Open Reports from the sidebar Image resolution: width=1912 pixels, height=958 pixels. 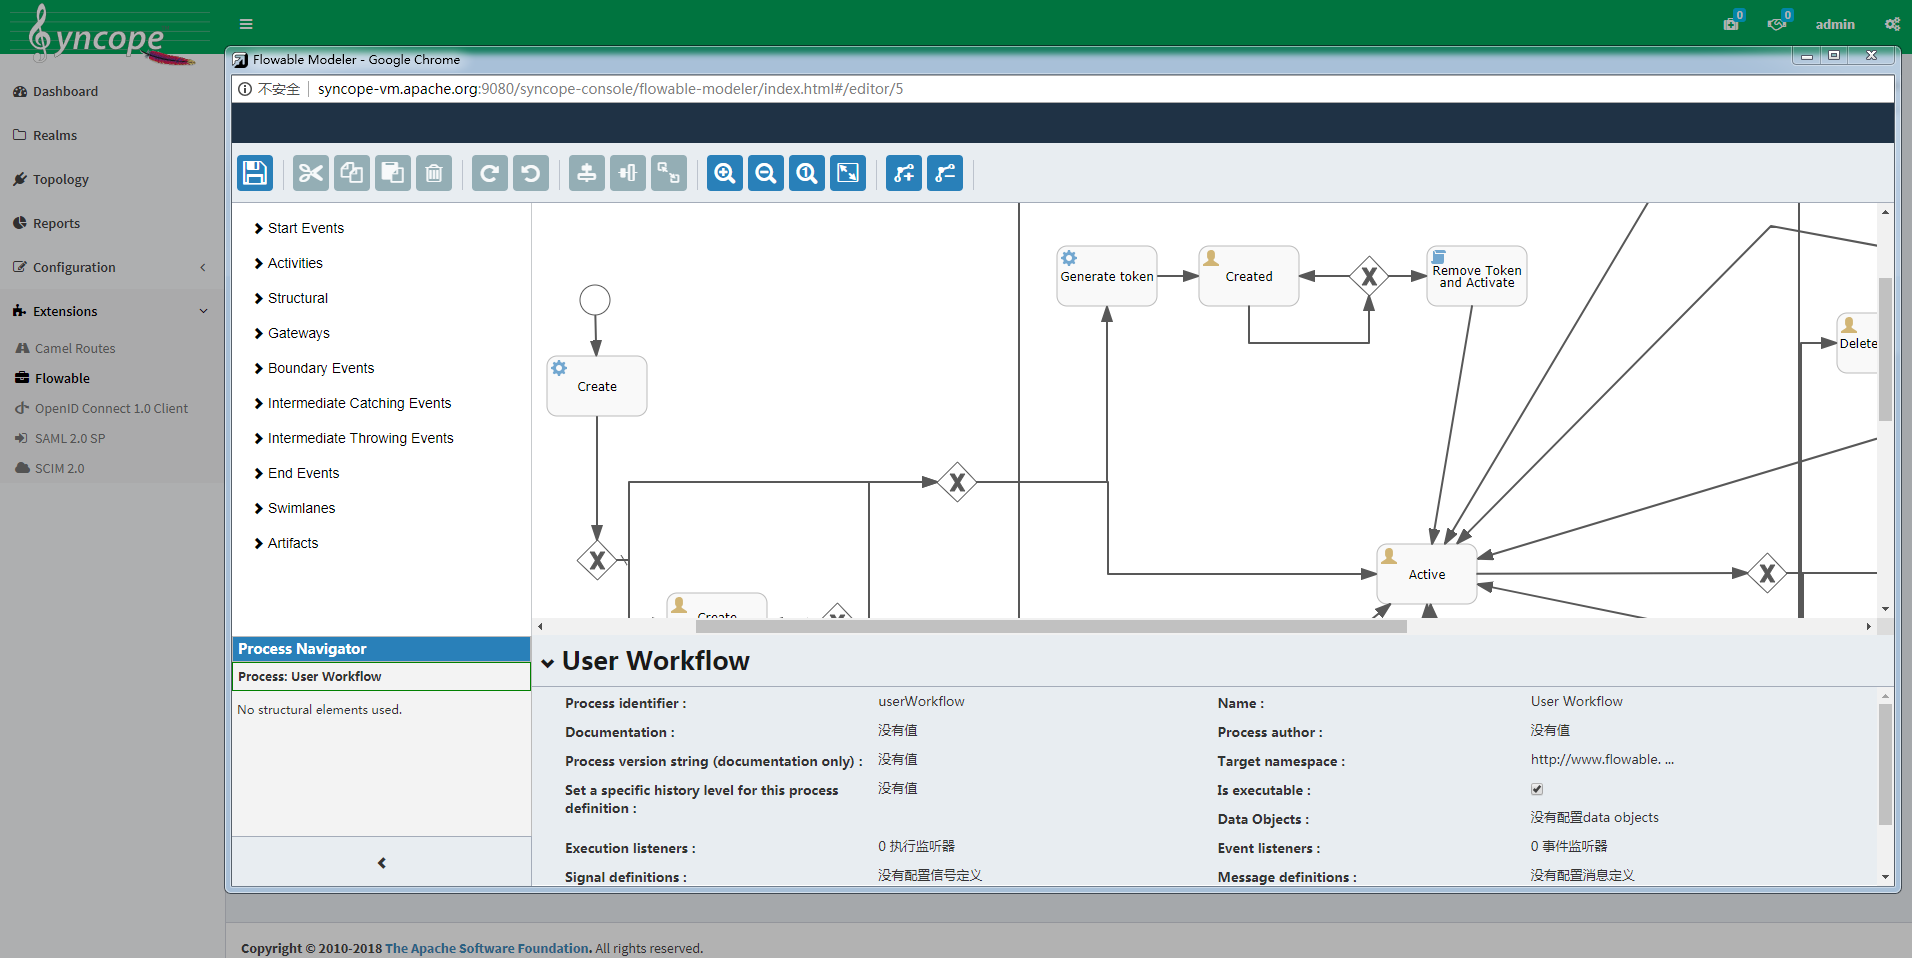(x=56, y=223)
